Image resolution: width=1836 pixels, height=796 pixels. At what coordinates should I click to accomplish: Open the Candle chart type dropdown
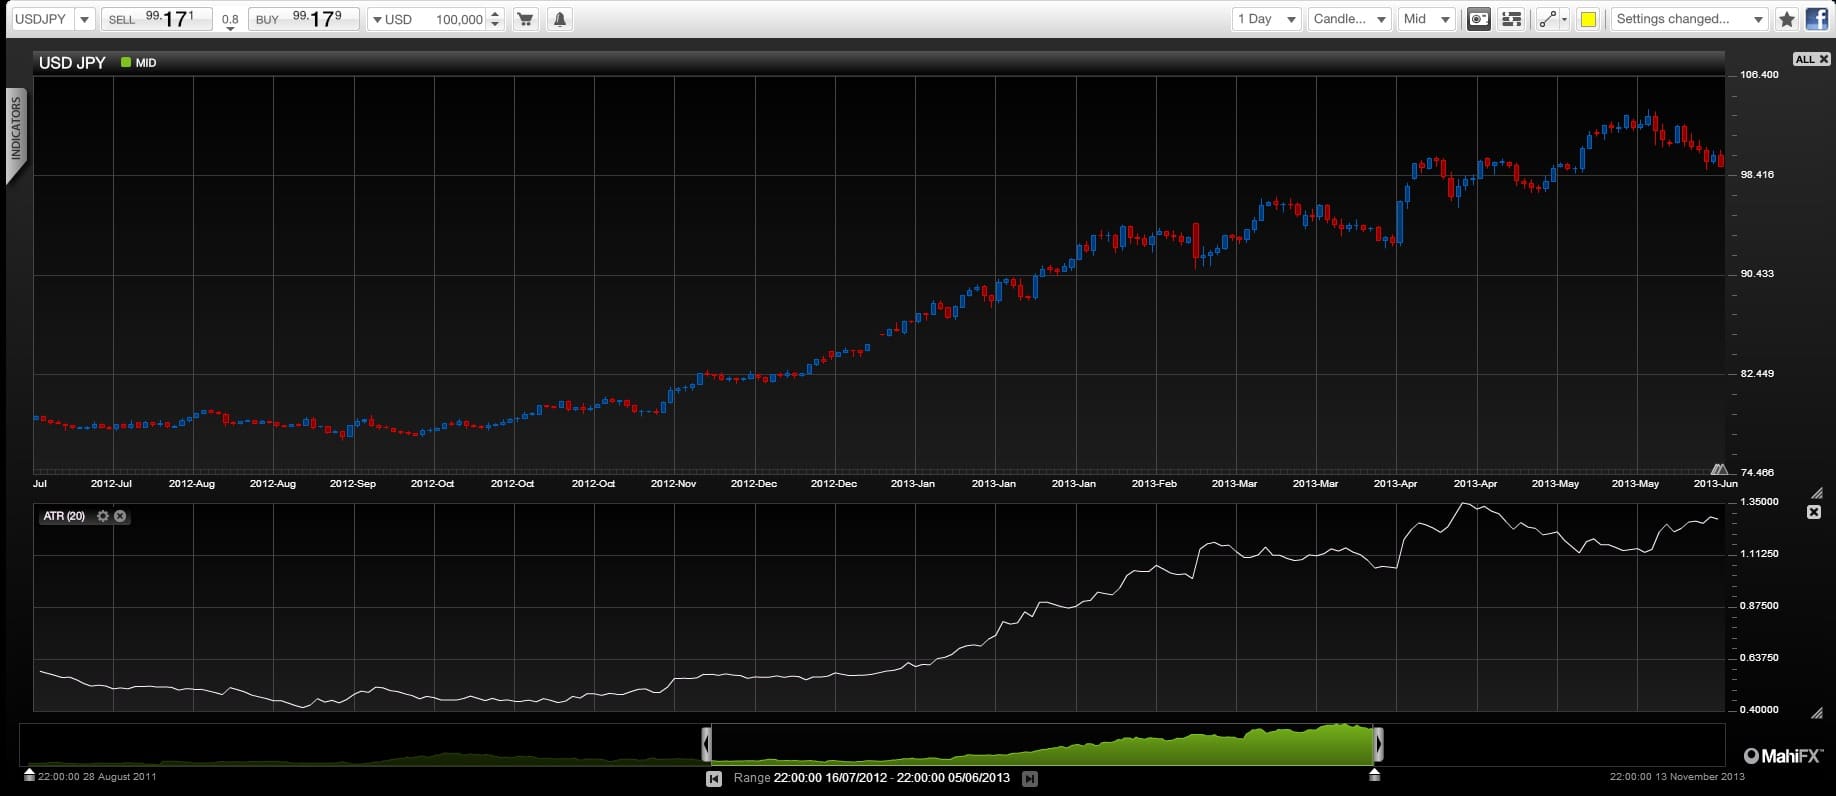(x=1350, y=19)
